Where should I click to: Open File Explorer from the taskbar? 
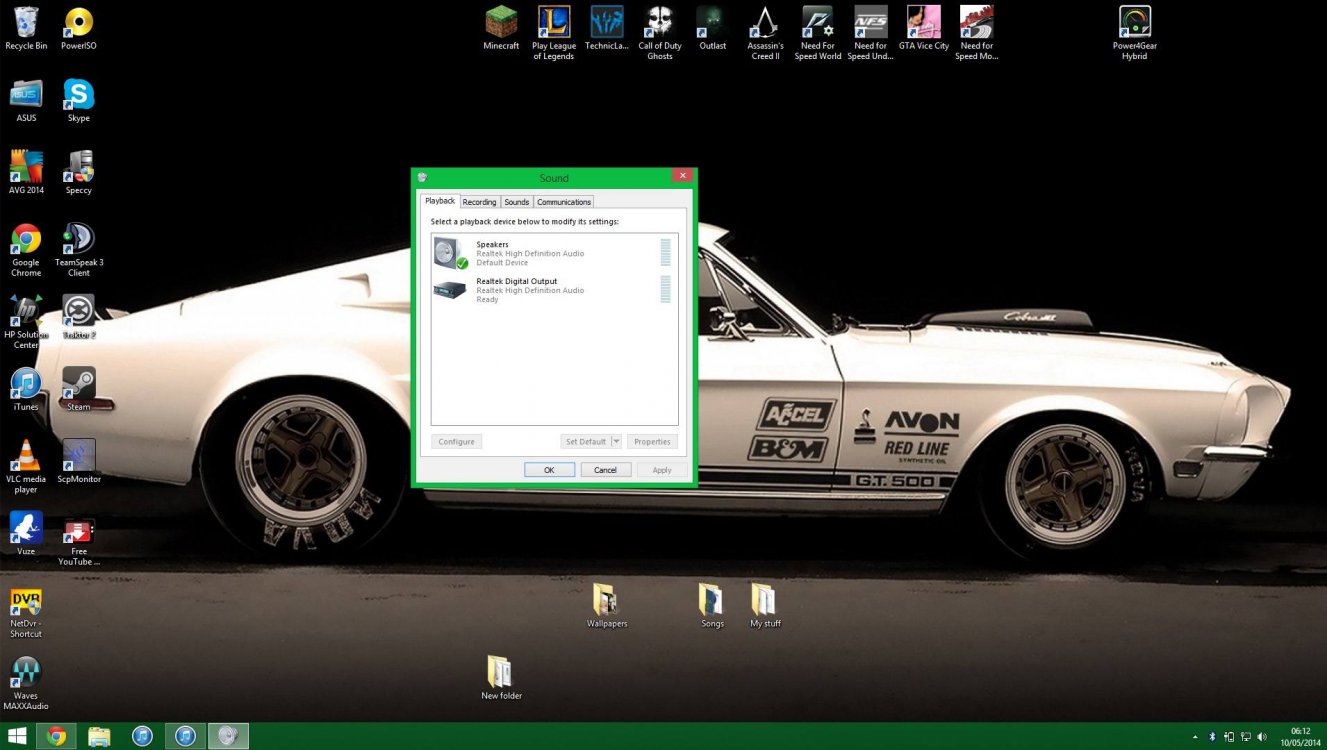point(99,737)
